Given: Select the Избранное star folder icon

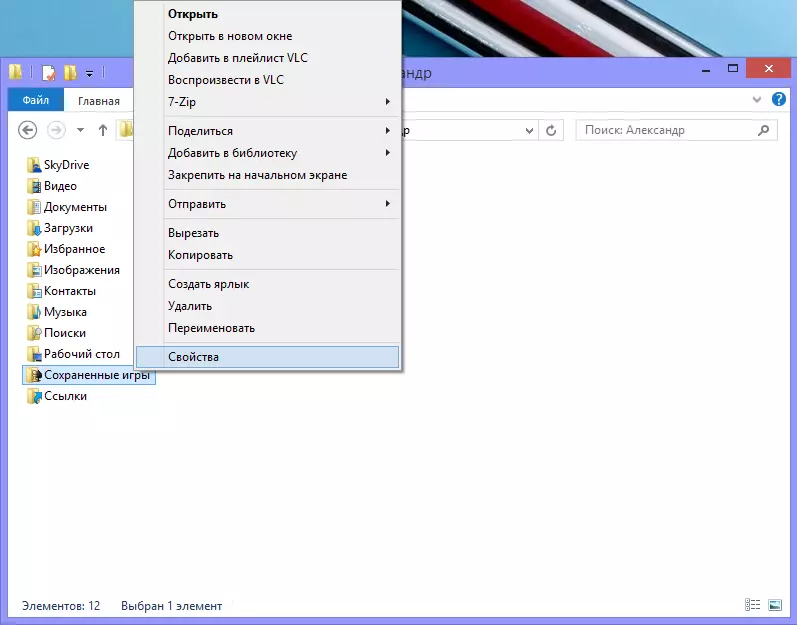Looking at the screenshot, I should [34, 249].
